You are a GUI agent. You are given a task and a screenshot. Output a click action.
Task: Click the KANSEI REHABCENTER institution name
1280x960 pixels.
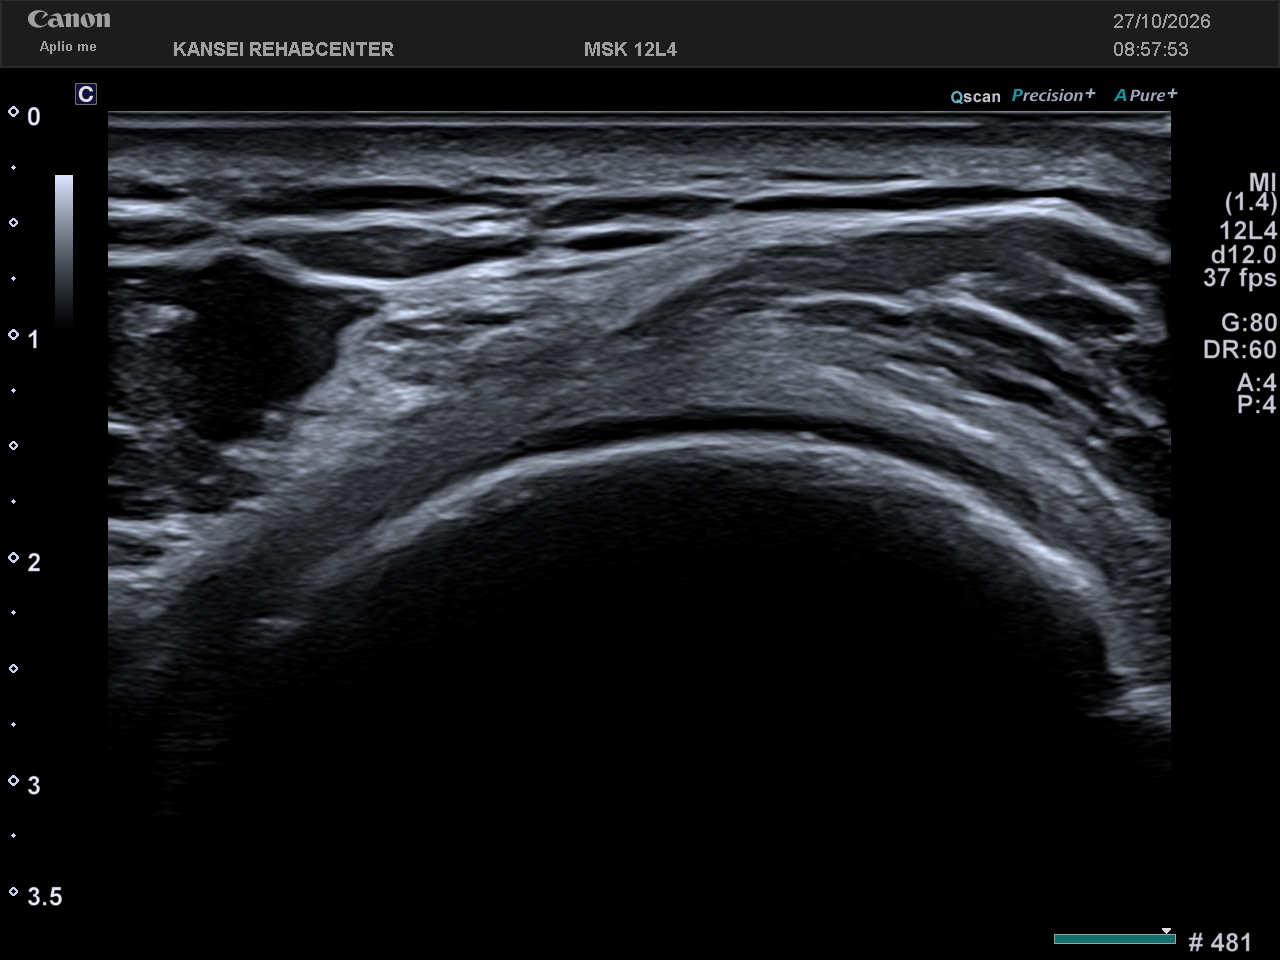283,49
